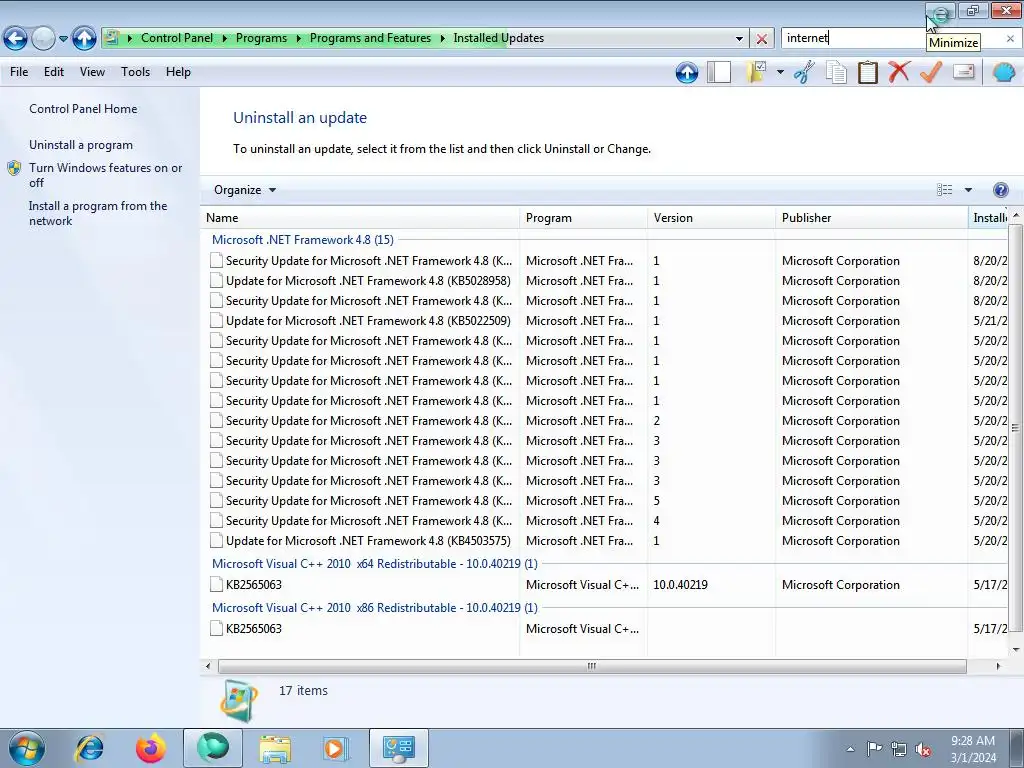Screen dimensions: 1024x768
Task: Select Update for .NET Framework 4.8 (KB4503575)
Action: click(x=368, y=541)
